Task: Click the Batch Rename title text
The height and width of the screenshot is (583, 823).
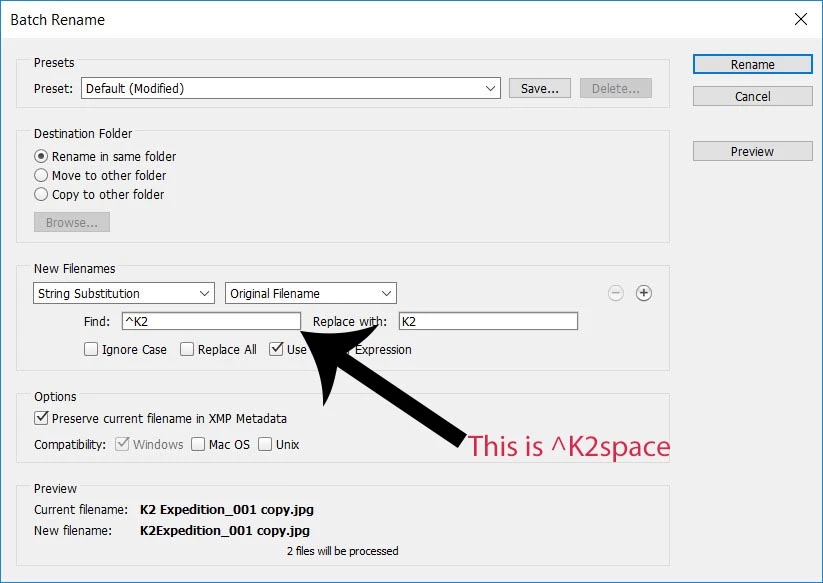Action: [58, 20]
